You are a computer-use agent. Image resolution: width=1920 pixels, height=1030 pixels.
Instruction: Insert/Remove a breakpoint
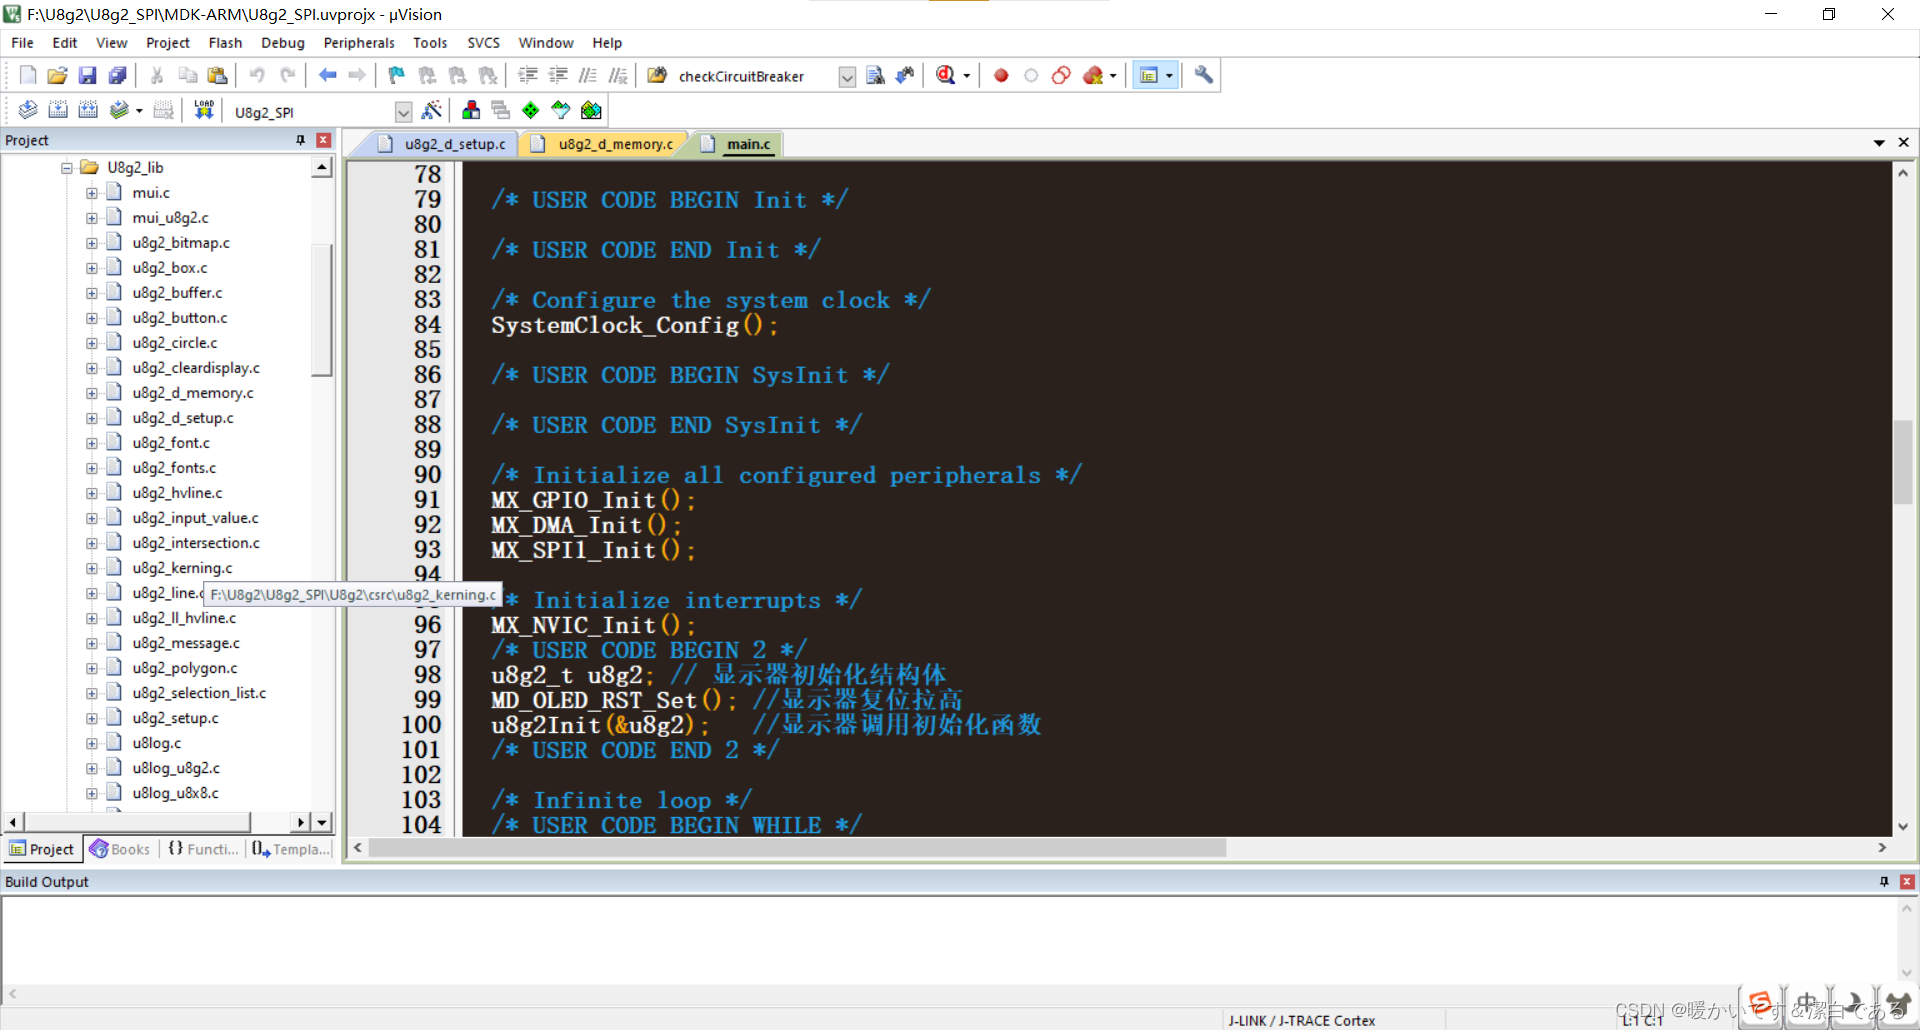(1001, 75)
